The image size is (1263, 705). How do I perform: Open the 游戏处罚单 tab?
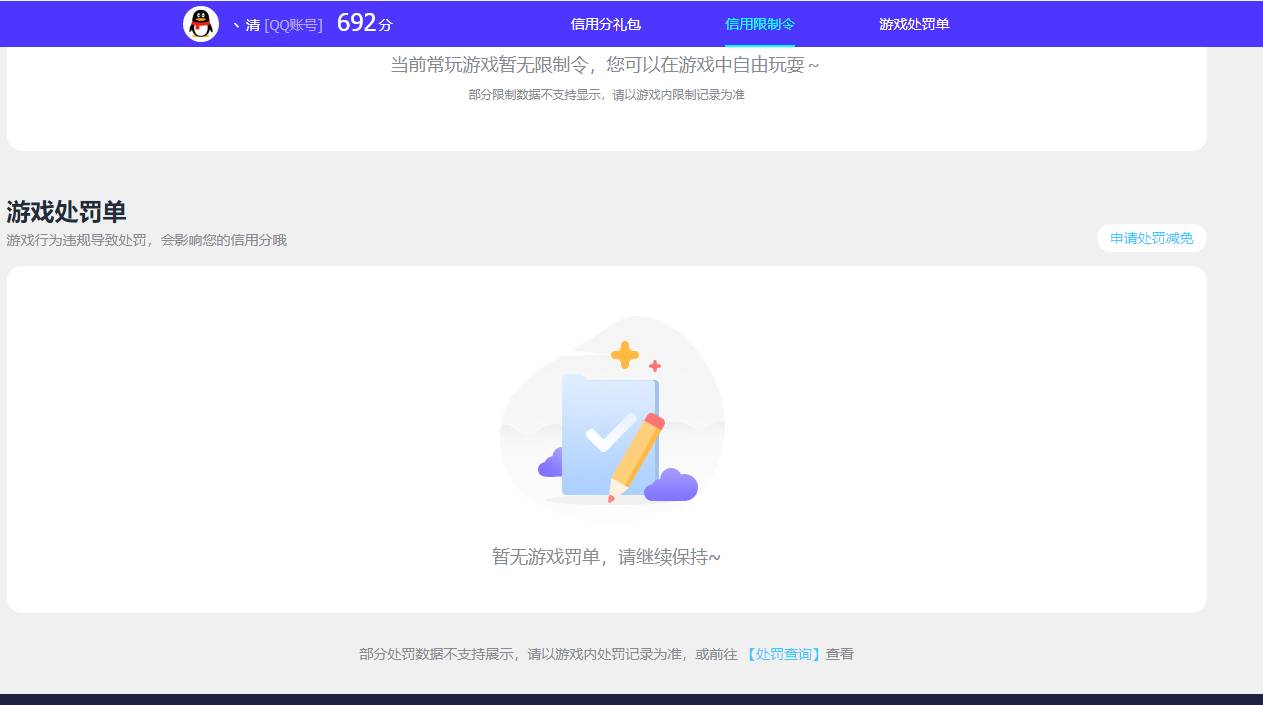(x=911, y=23)
